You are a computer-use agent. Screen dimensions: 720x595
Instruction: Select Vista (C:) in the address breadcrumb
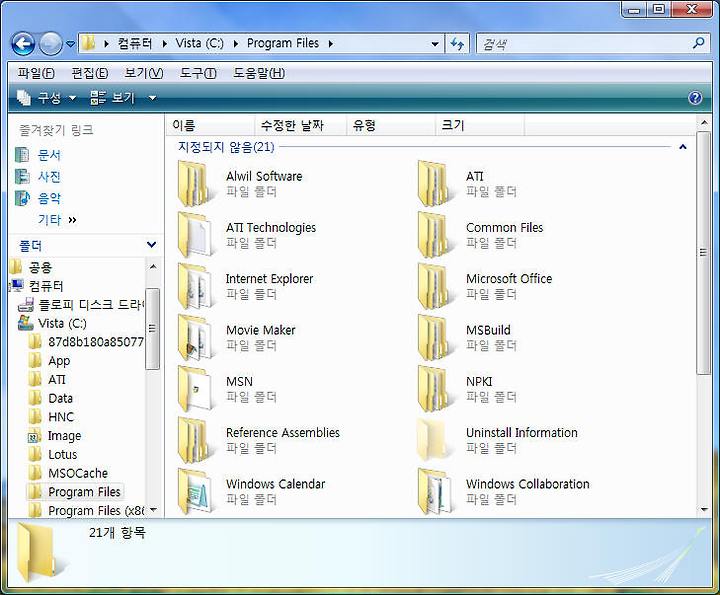(199, 44)
